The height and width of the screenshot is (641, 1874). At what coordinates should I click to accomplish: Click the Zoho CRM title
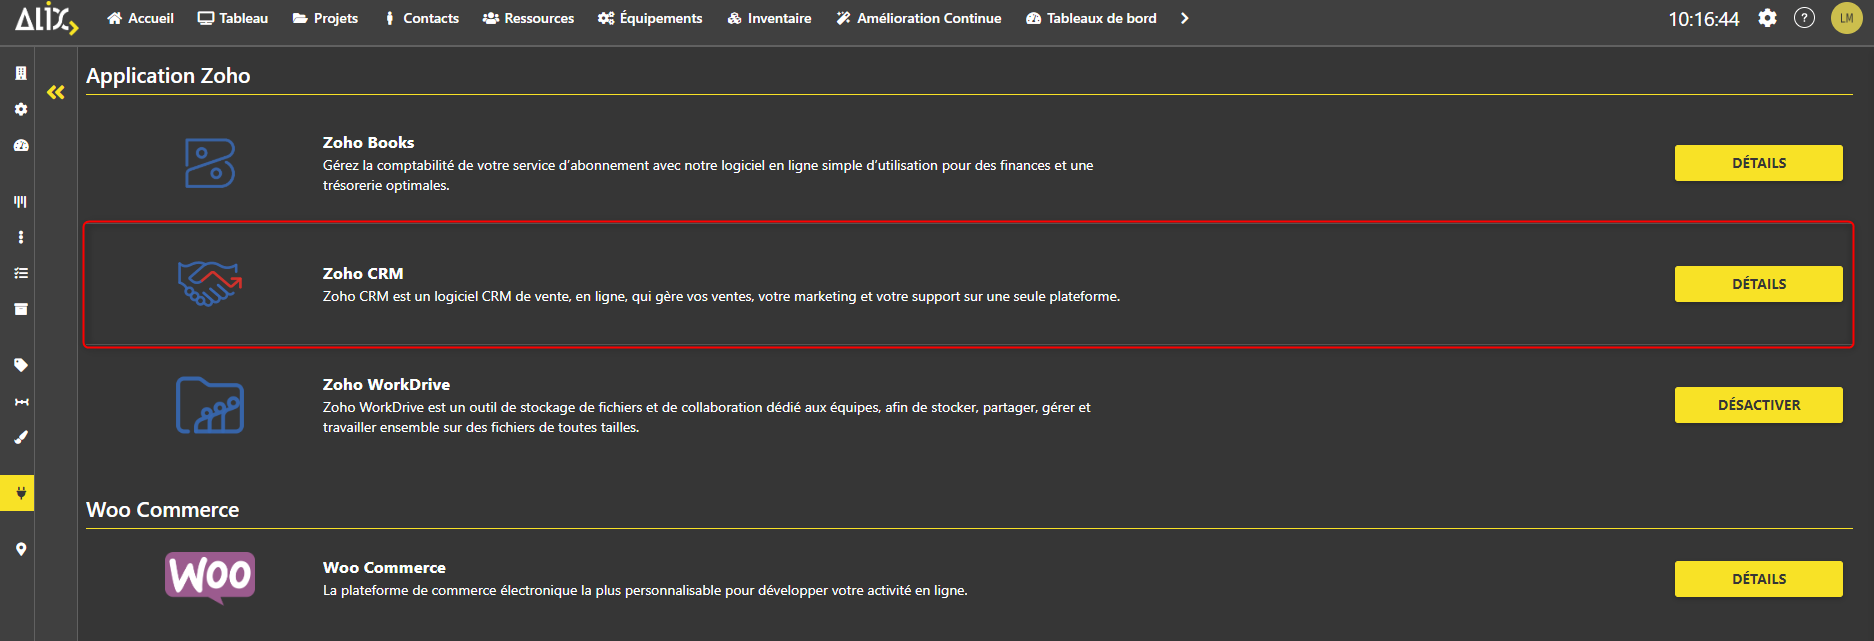tap(363, 274)
